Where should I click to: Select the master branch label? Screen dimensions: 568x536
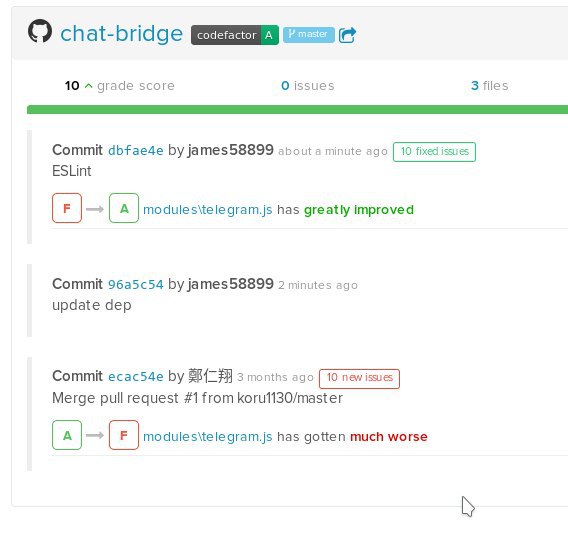click(x=309, y=35)
